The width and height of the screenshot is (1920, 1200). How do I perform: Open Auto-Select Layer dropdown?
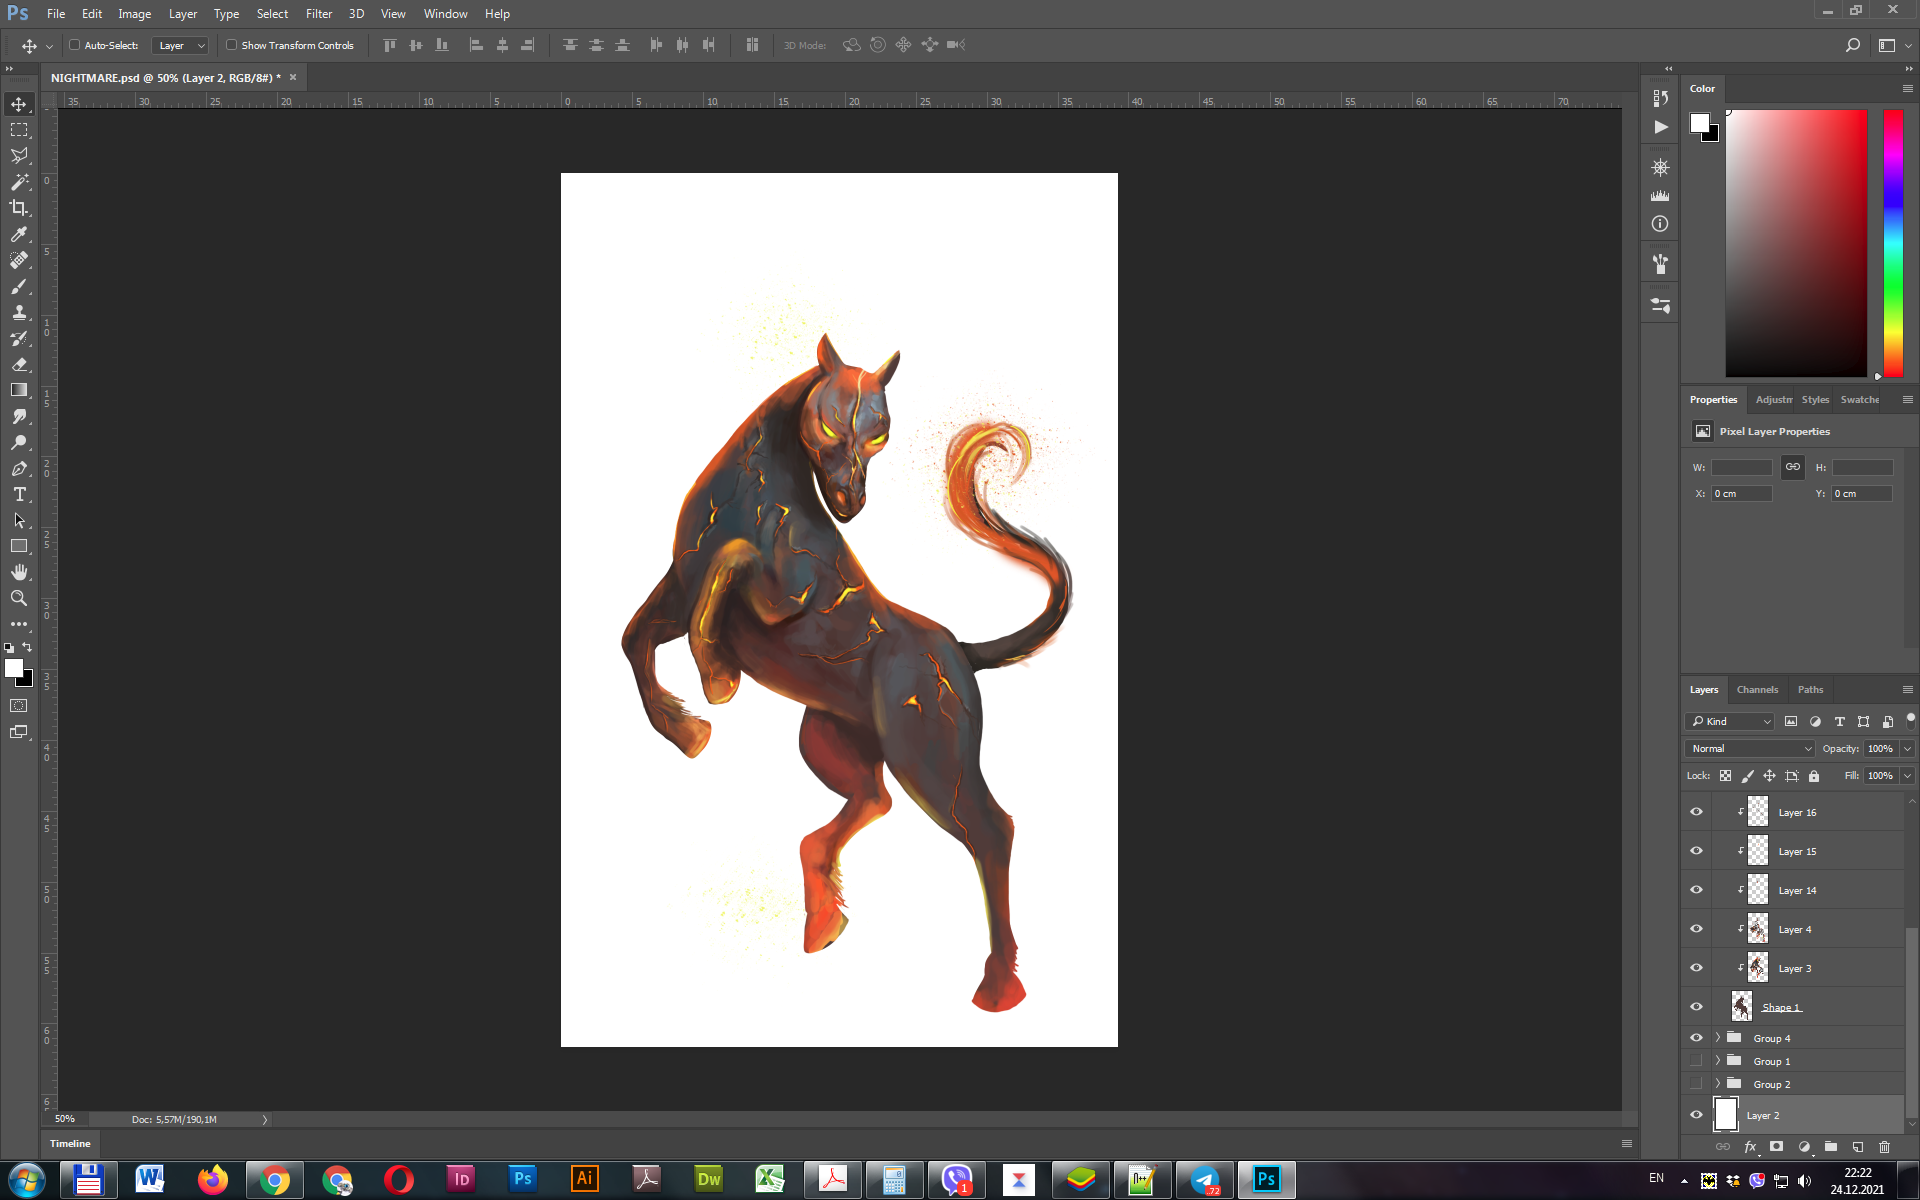point(180,45)
